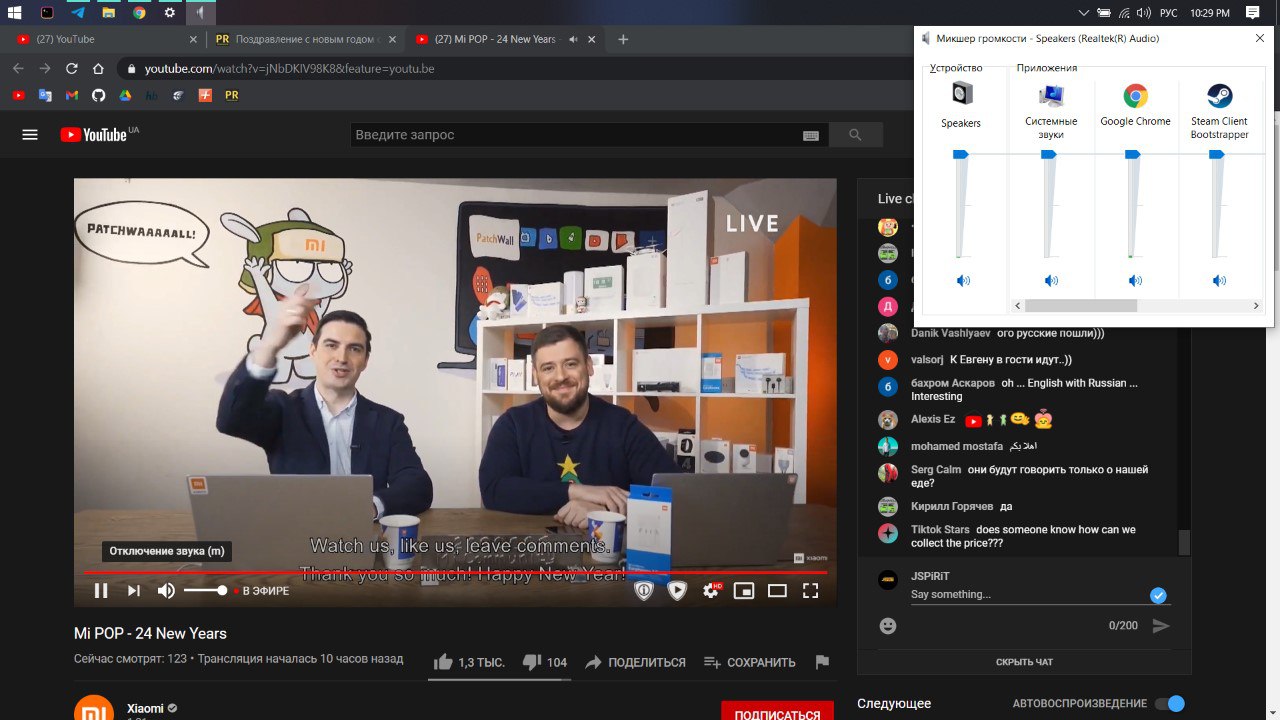Viewport: 1280px width, 720px height.
Task: Send the chat message arrow
Action: [1161, 626]
